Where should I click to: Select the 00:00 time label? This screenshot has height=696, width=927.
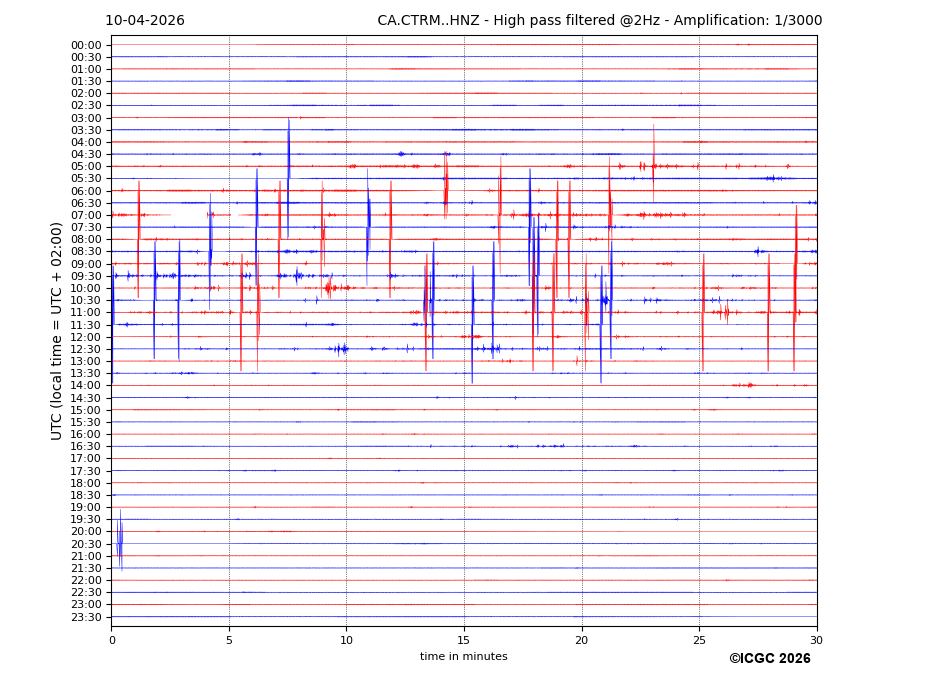tap(86, 45)
